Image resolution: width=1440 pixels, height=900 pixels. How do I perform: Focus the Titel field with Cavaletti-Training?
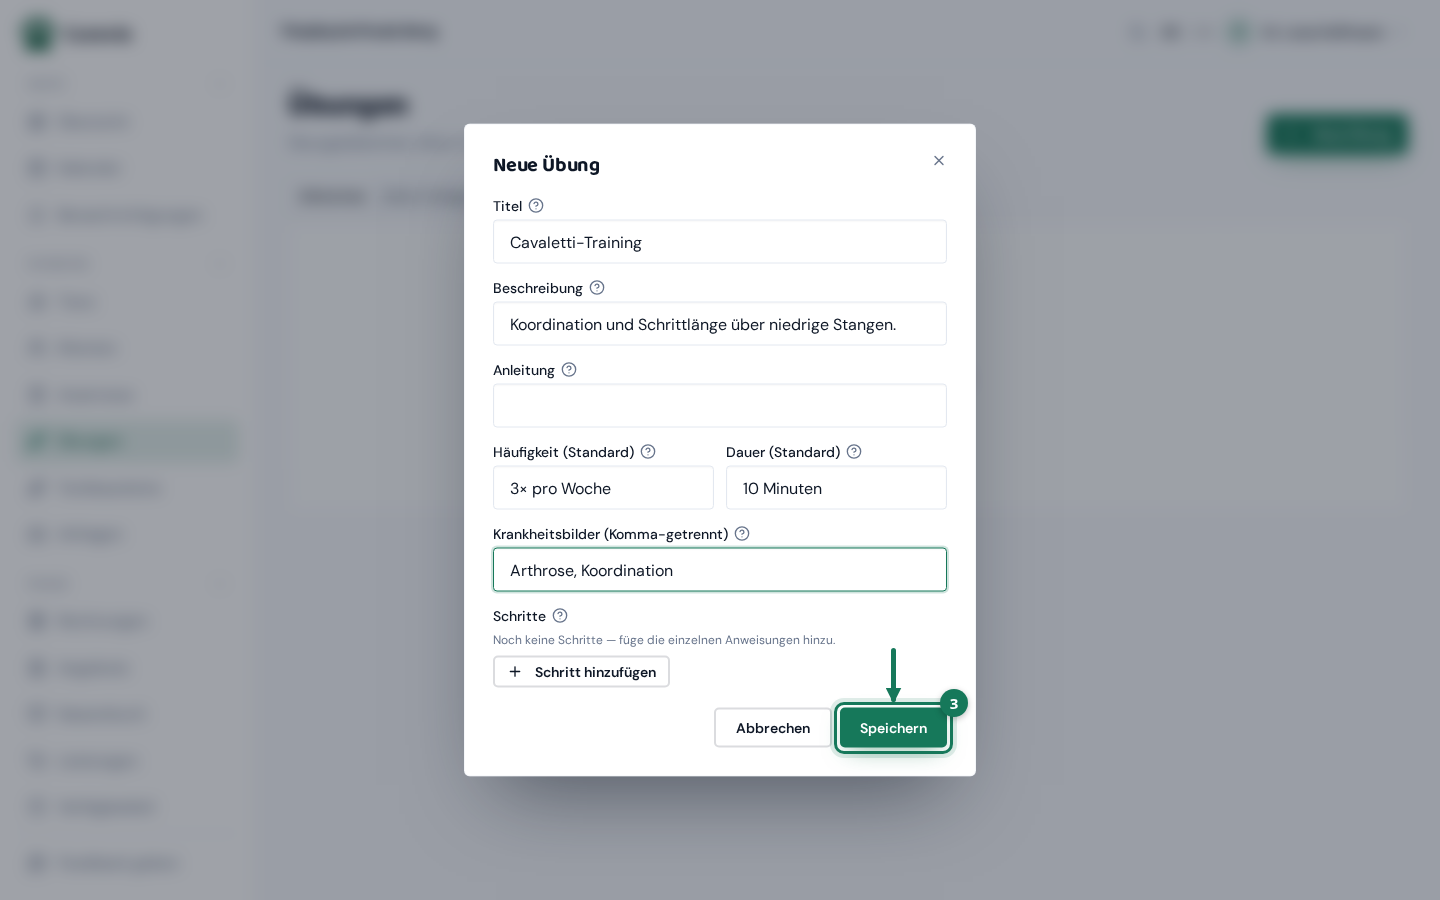pos(720,242)
